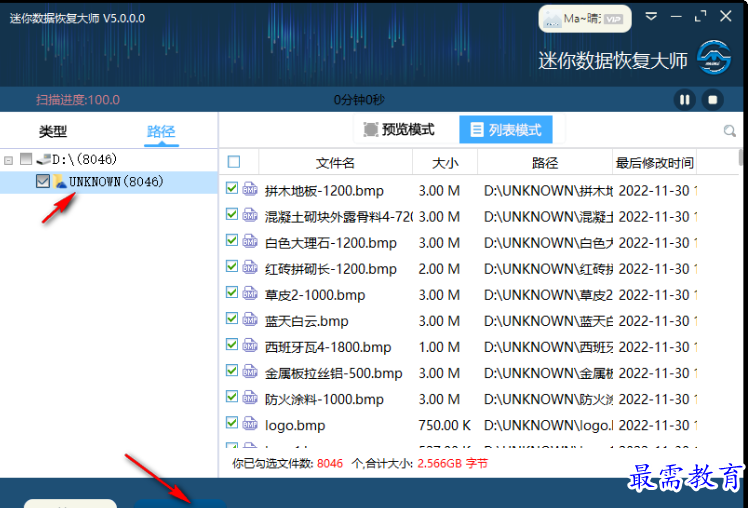Uncheck logo.bmp checkbox
The width and height of the screenshot is (751, 508).
232,422
